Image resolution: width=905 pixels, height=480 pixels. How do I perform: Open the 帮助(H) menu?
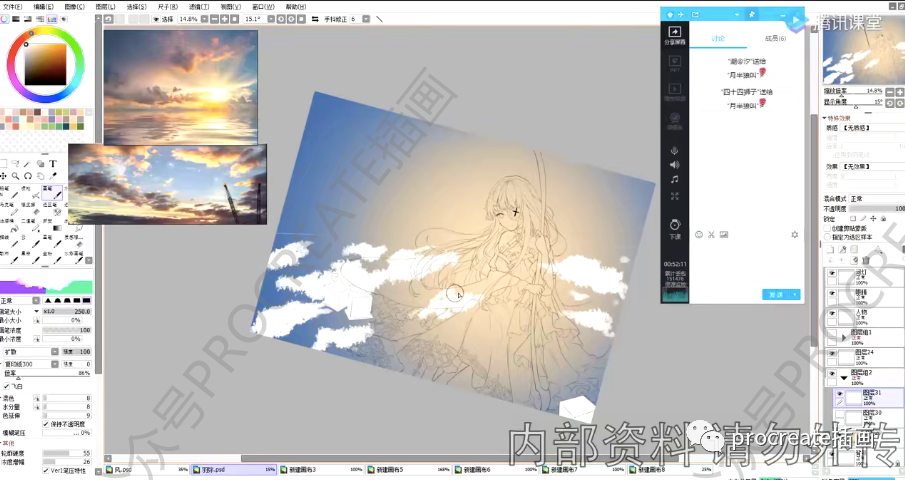point(296,7)
